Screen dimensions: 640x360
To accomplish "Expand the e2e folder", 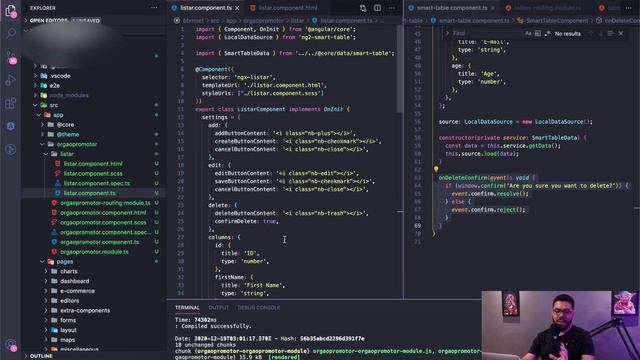I will pos(55,86).
